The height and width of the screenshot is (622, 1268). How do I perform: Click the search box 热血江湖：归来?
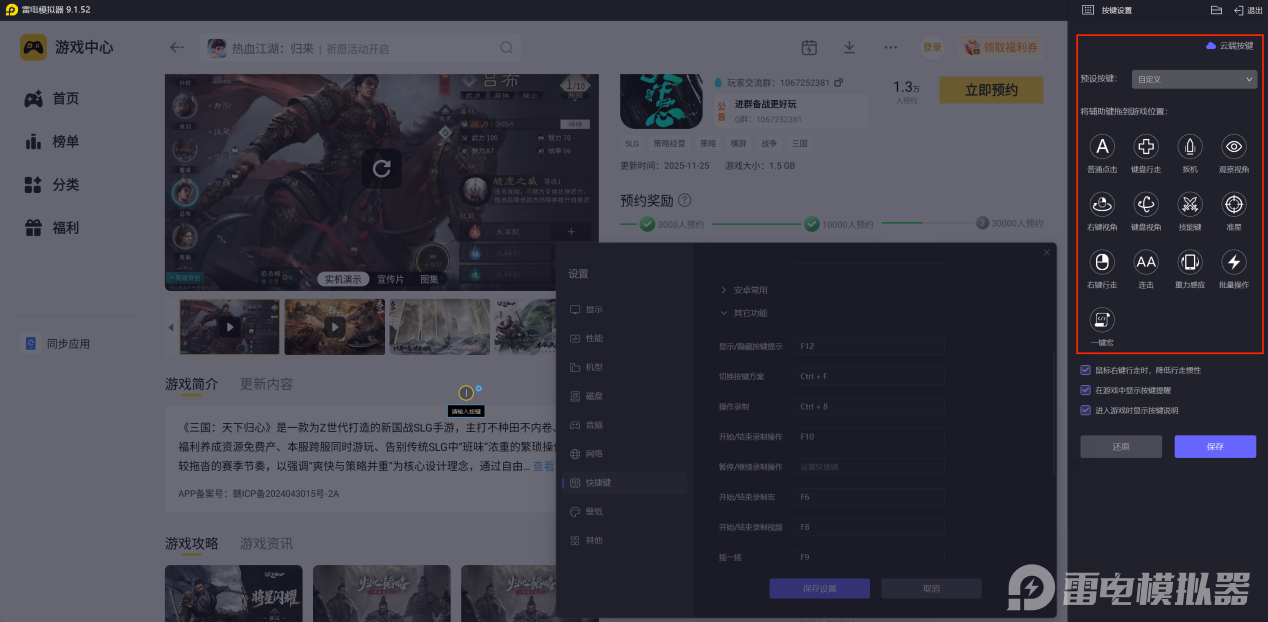click(x=361, y=47)
